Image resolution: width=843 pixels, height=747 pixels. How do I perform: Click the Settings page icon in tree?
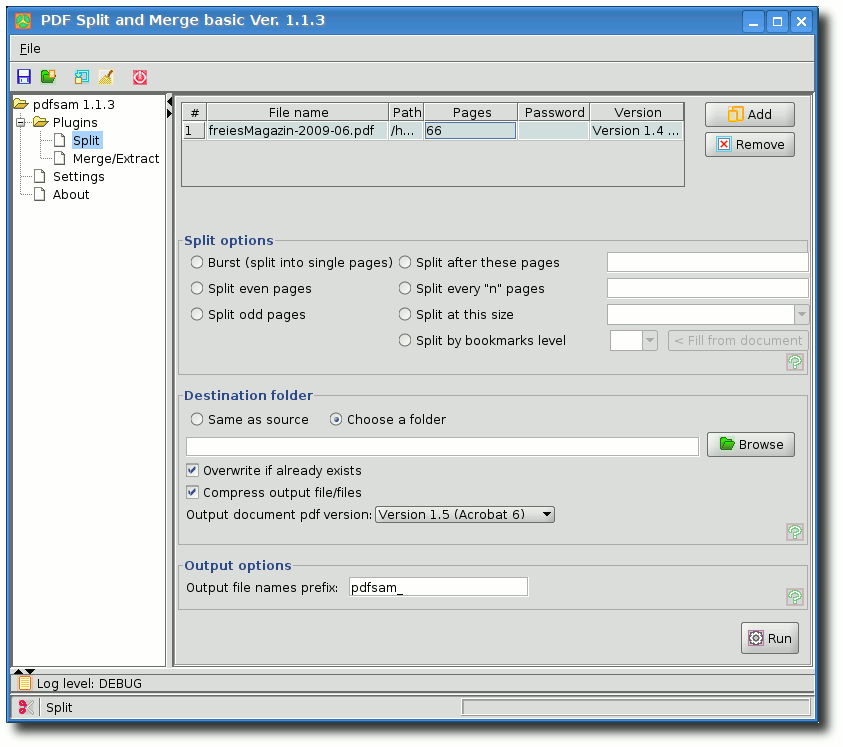coord(40,176)
